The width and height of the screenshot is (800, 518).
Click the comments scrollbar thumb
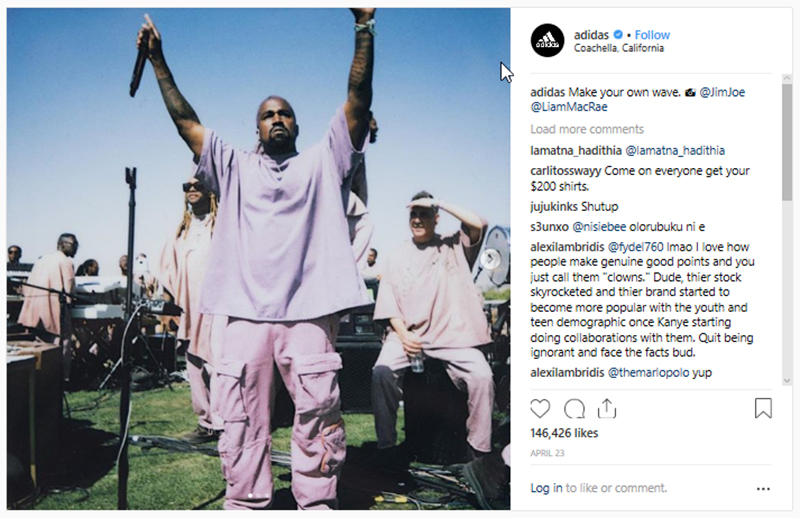(x=787, y=142)
